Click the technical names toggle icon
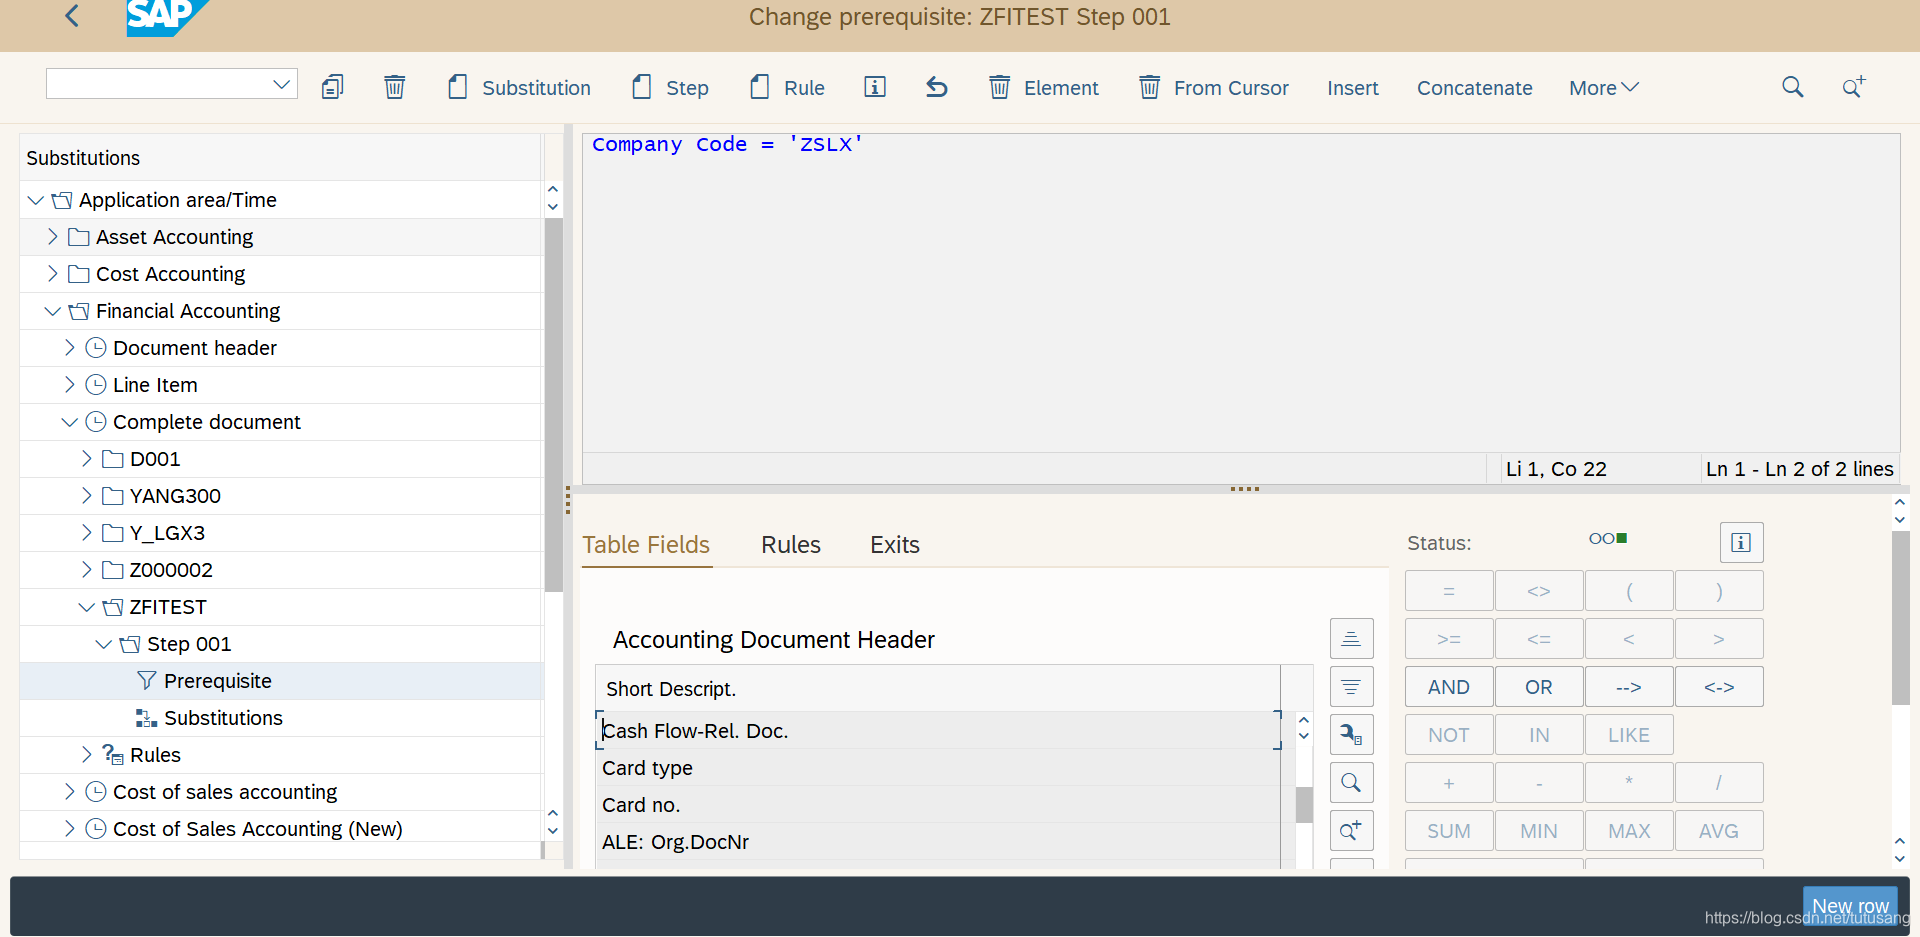Viewport: 1920px width, 937px height. (1351, 735)
